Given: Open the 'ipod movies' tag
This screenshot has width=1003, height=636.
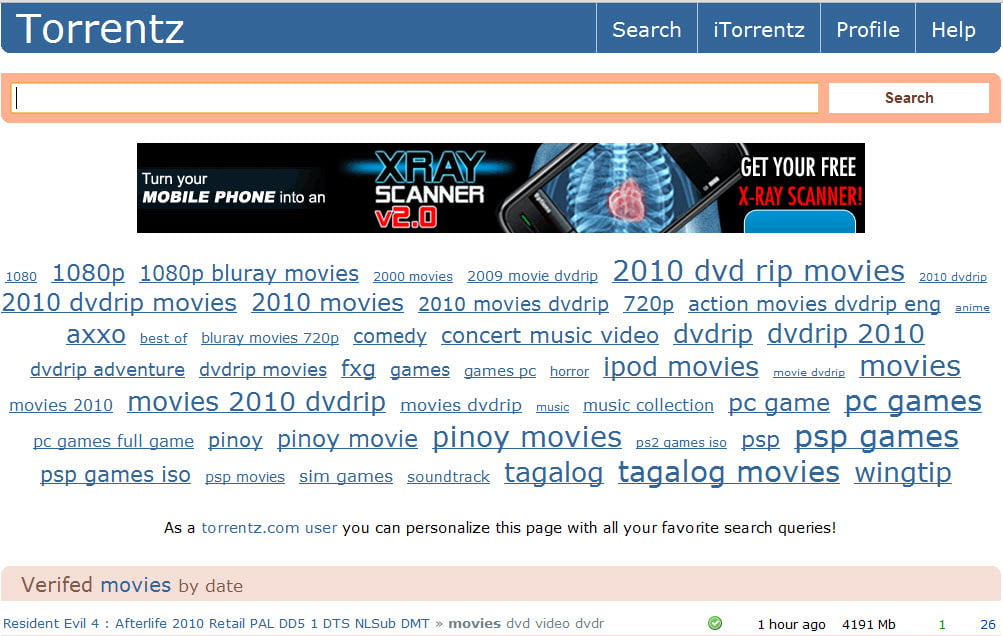Looking at the screenshot, I should pos(681,368).
